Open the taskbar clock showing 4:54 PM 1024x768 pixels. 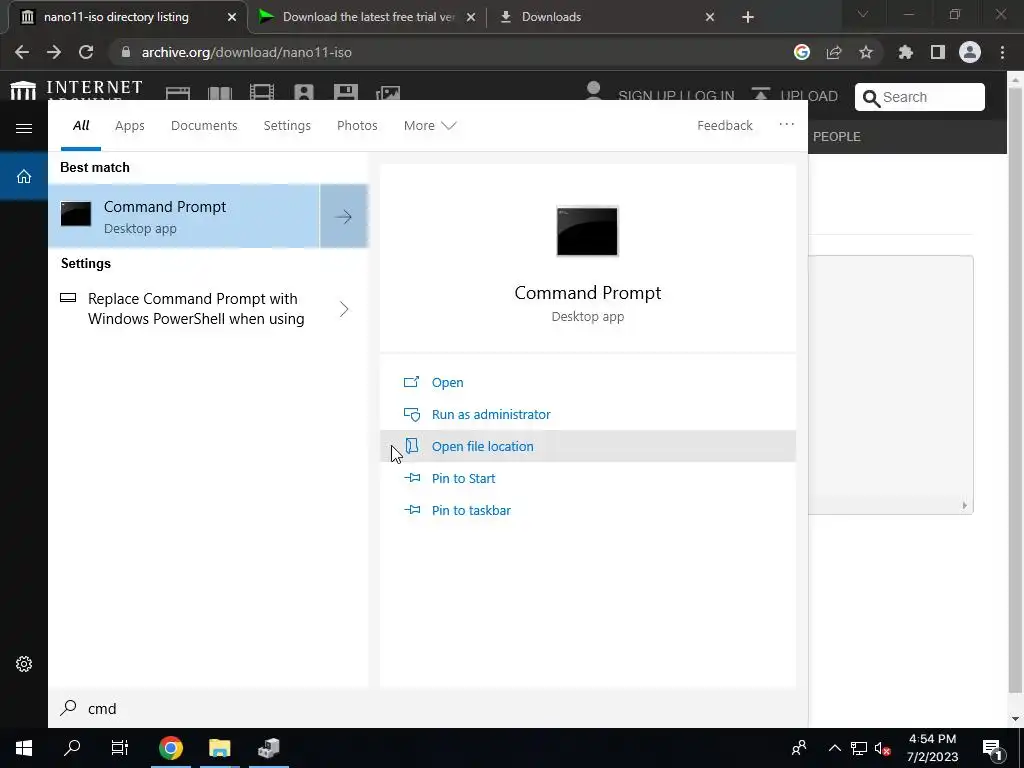coord(933,748)
